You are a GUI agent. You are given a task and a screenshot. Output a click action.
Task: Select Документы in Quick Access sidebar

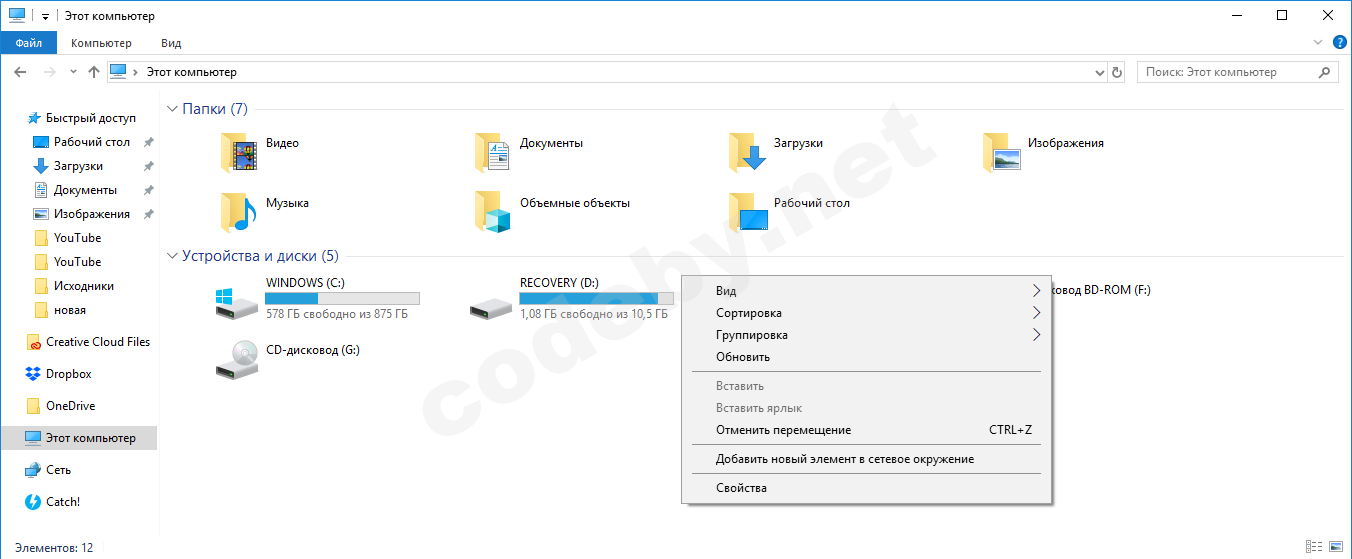85,190
